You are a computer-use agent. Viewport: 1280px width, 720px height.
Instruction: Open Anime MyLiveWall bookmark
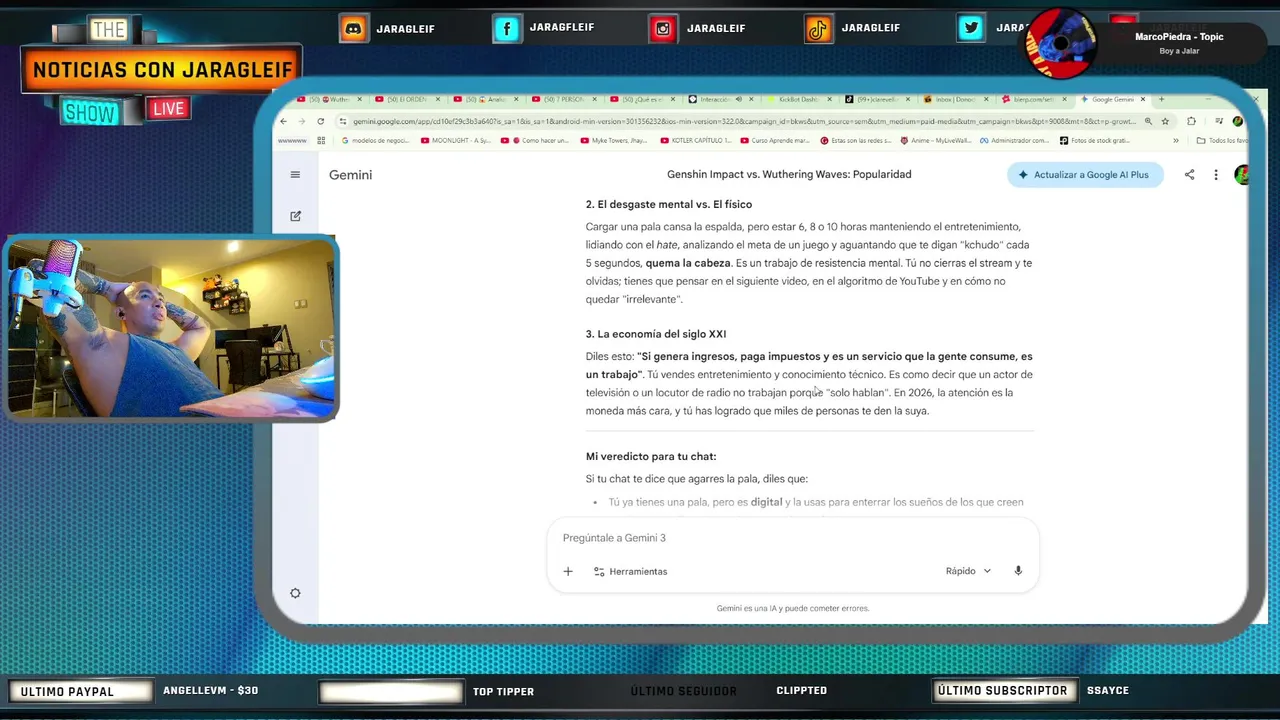click(x=935, y=141)
